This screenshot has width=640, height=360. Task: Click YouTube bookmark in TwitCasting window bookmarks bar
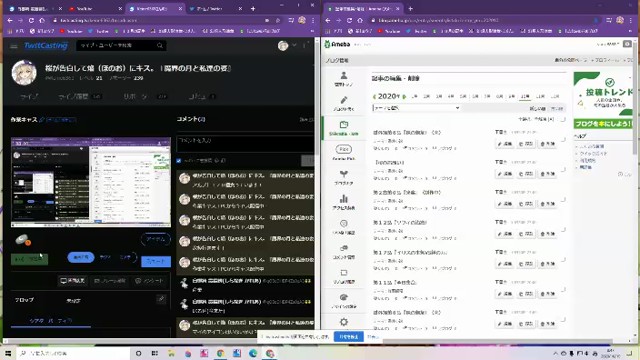71,31
